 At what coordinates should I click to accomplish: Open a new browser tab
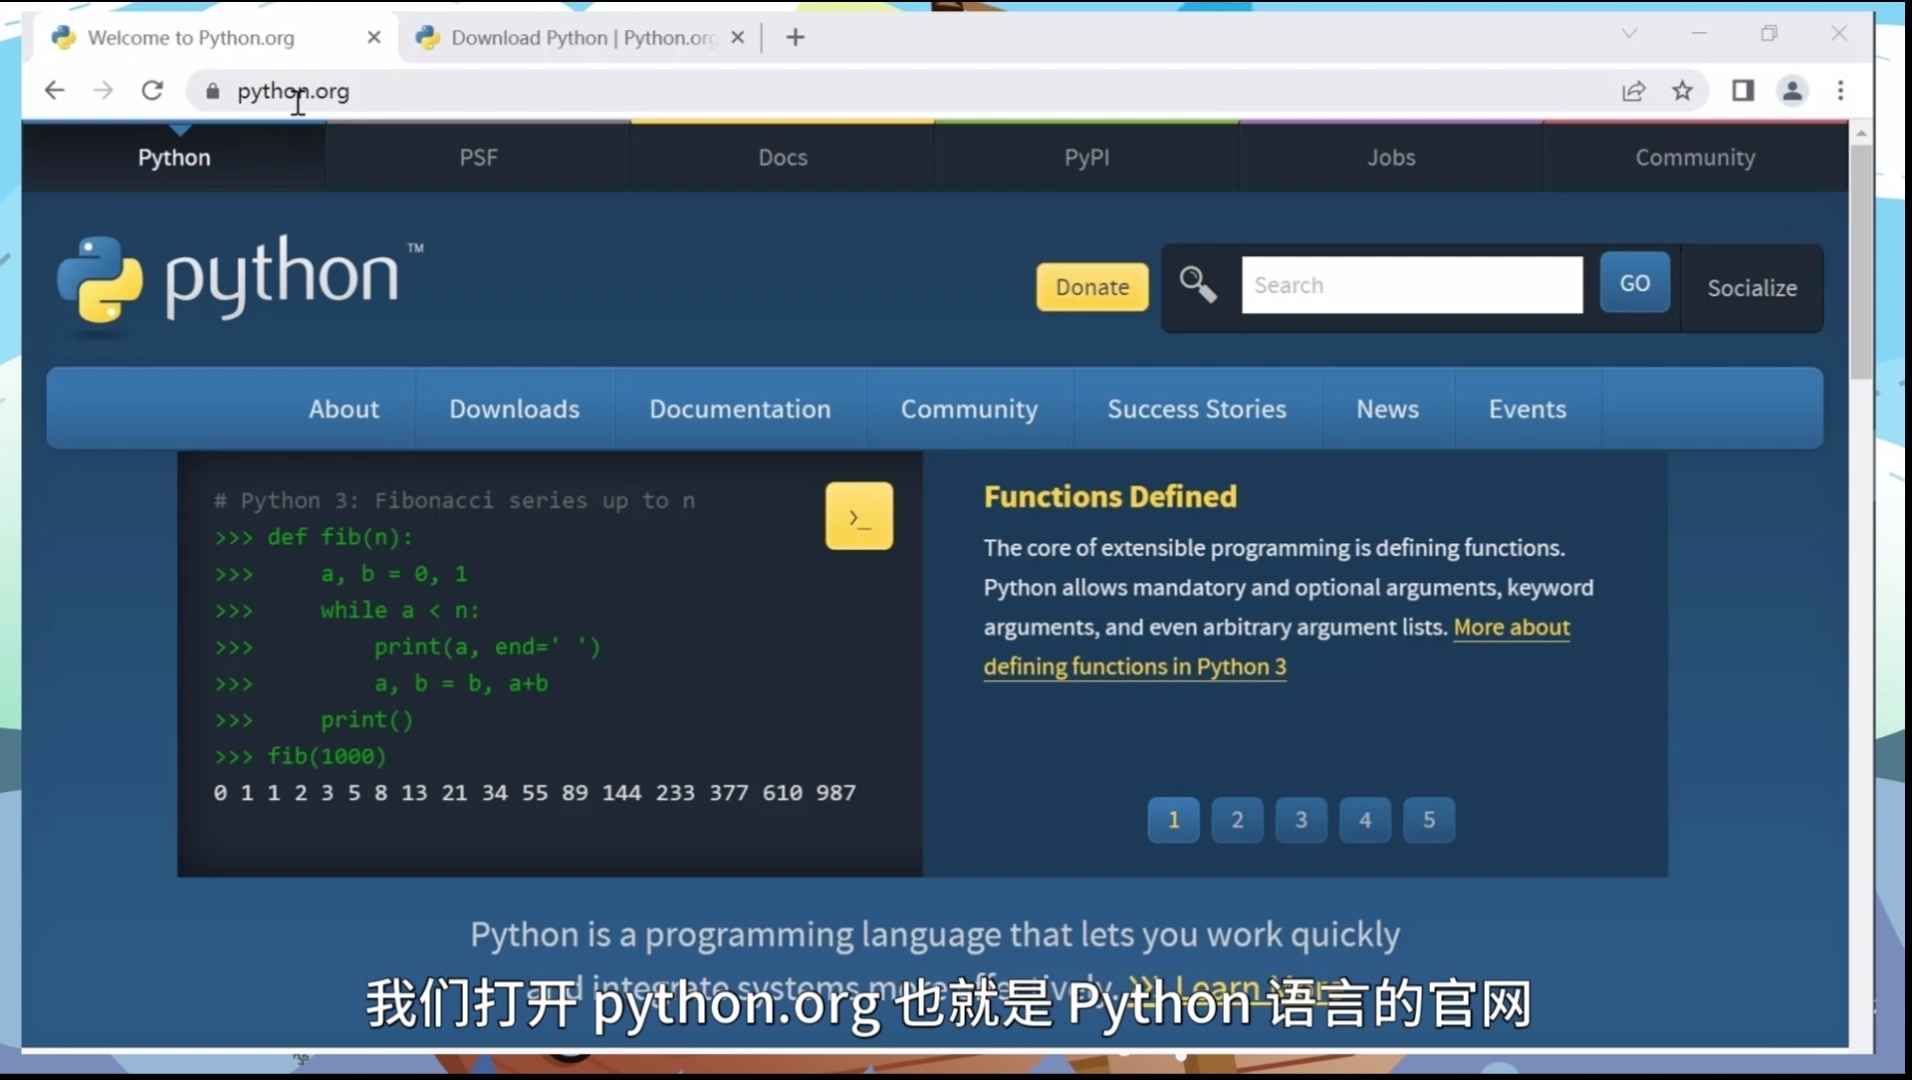point(795,38)
